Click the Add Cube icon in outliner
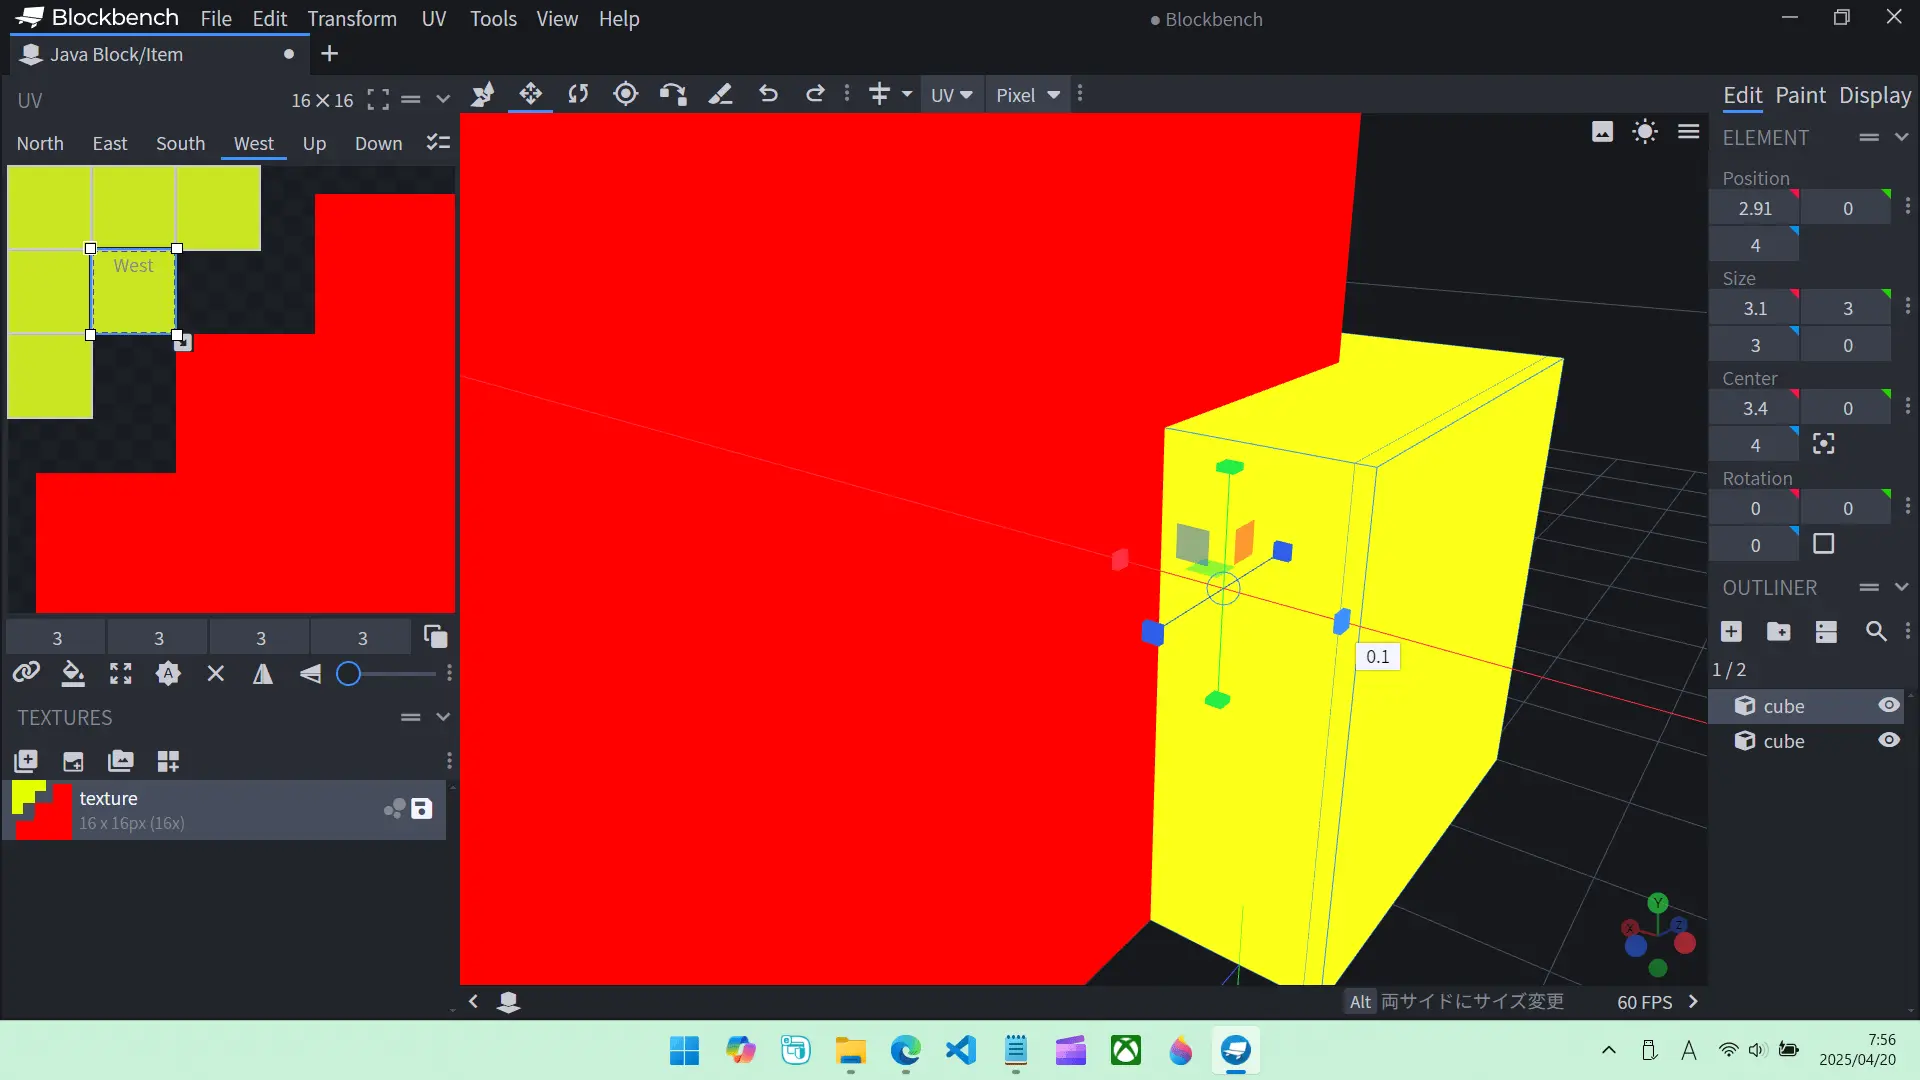Image resolution: width=1920 pixels, height=1080 pixels. pos(1731,632)
